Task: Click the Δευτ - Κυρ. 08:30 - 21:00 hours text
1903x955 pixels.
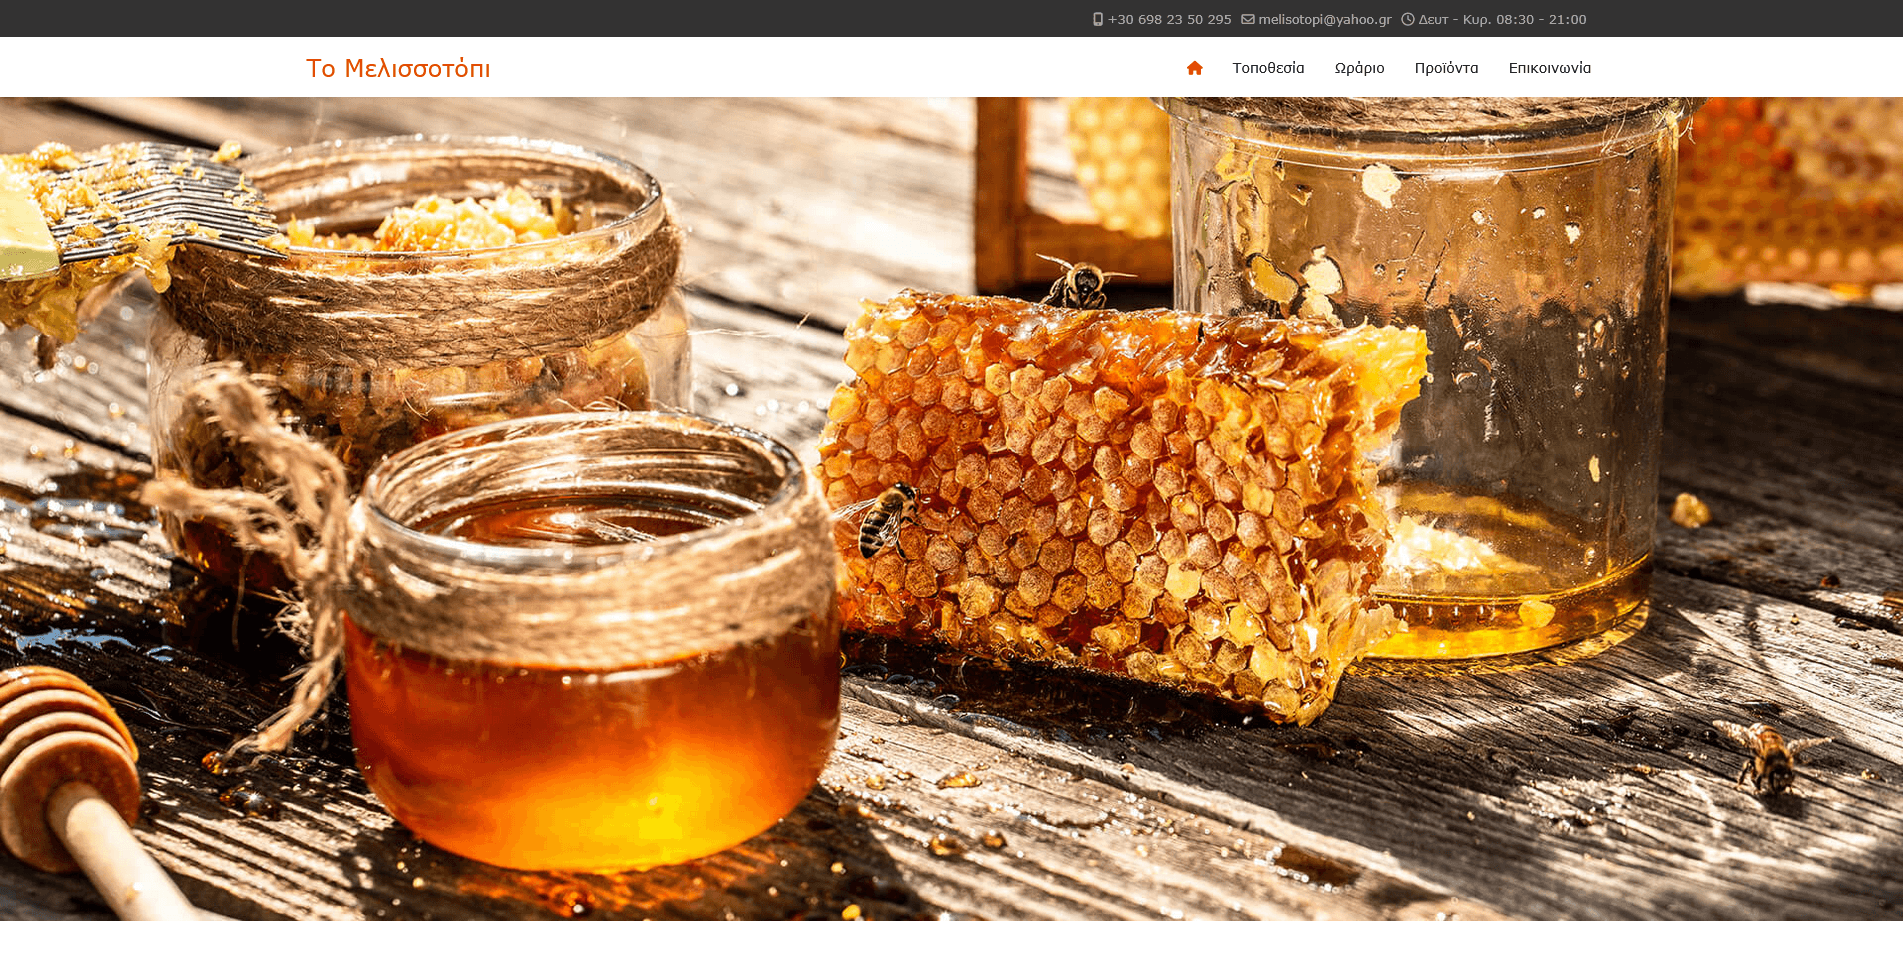Action: (x=1502, y=19)
